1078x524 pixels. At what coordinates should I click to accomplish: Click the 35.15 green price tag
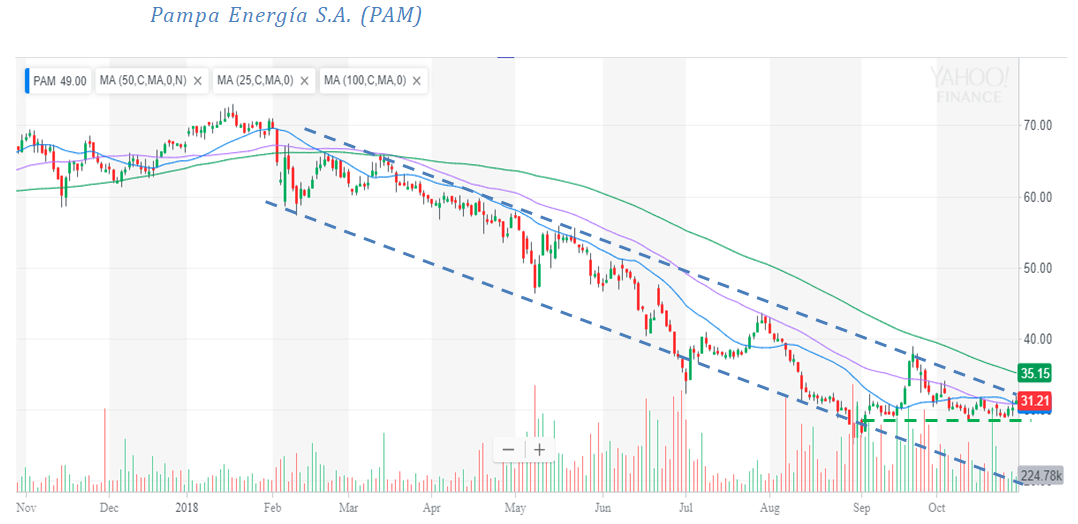click(1035, 374)
